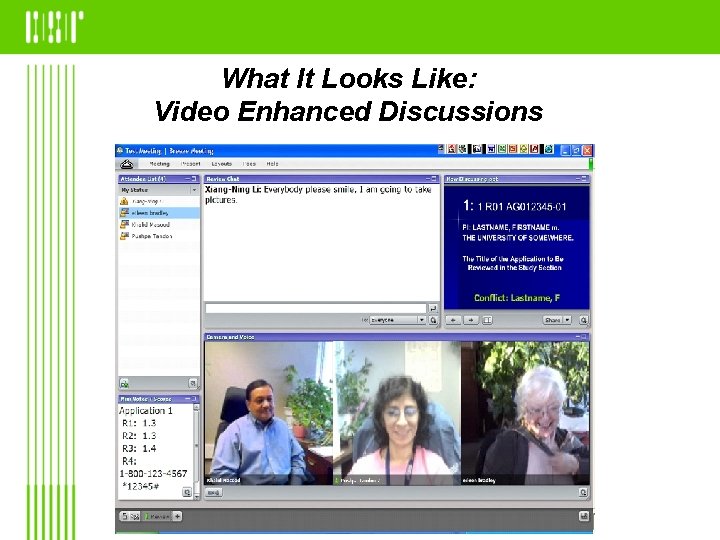Toggle the slide sidebar icon in the share pod
Image resolution: width=720 pixels, height=540 pixels.
click(x=487, y=320)
